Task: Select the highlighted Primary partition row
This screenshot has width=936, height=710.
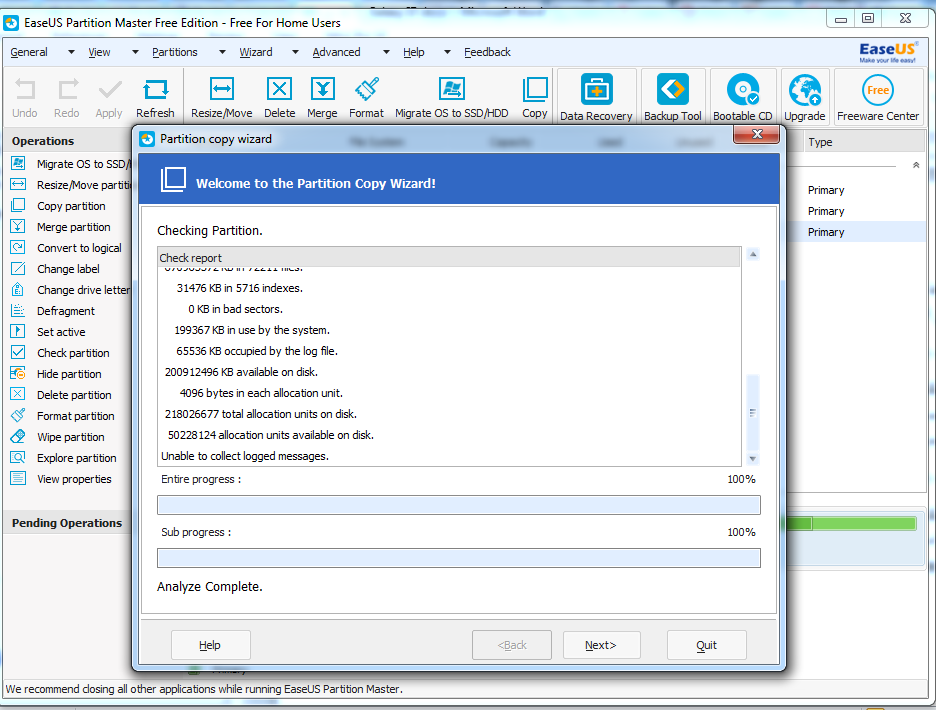Action: coord(856,232)
